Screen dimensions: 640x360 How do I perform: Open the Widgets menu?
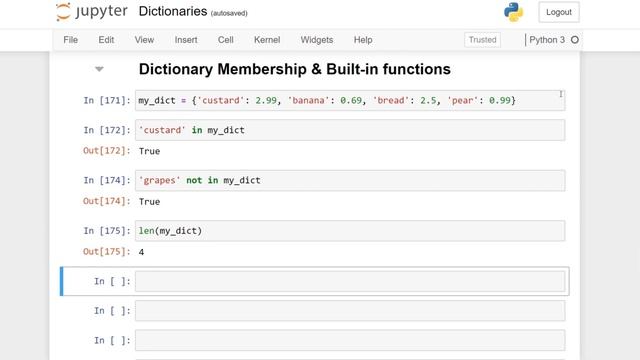click(x=317, y=40)
